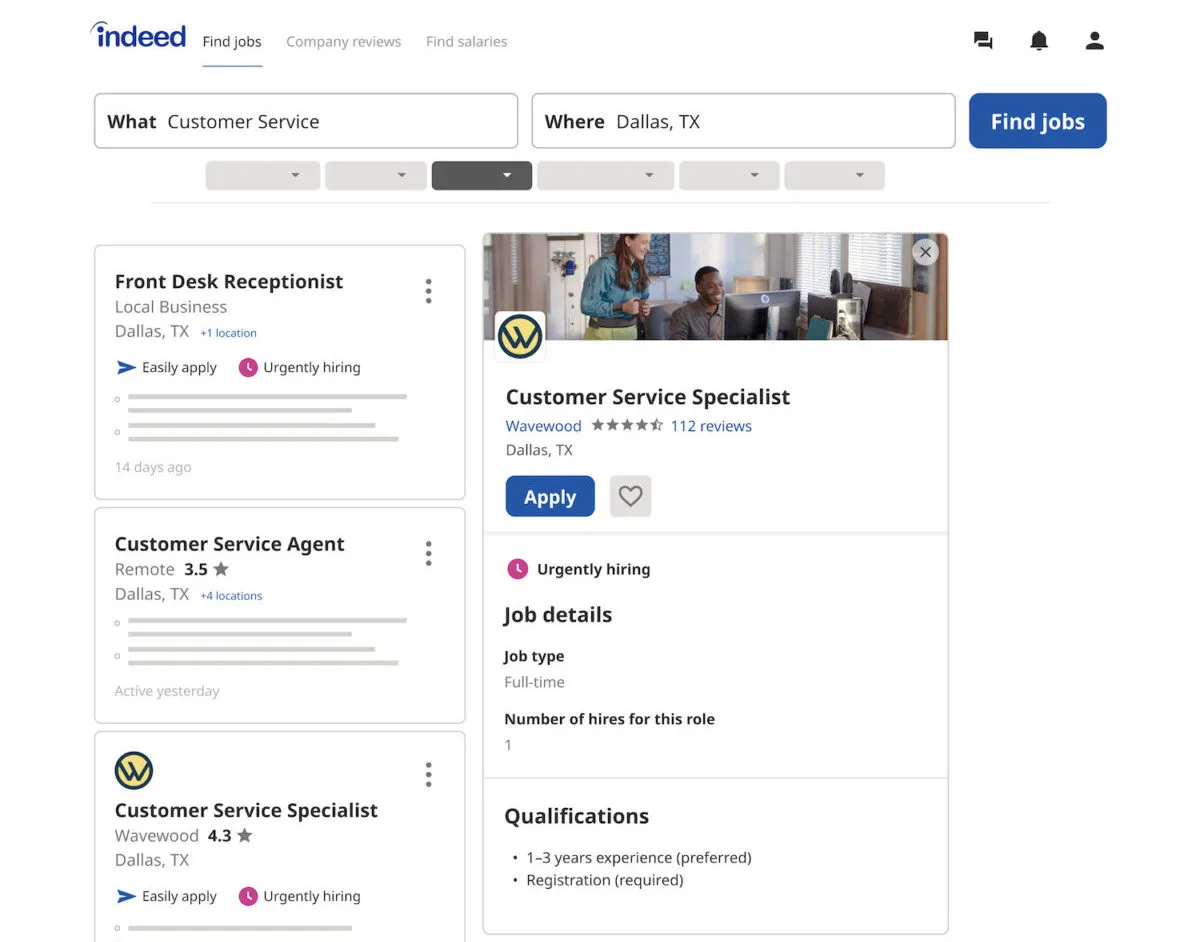Click the account profile icon
This screenshot has width=1200, height=942.
[x=1094, y=40]
